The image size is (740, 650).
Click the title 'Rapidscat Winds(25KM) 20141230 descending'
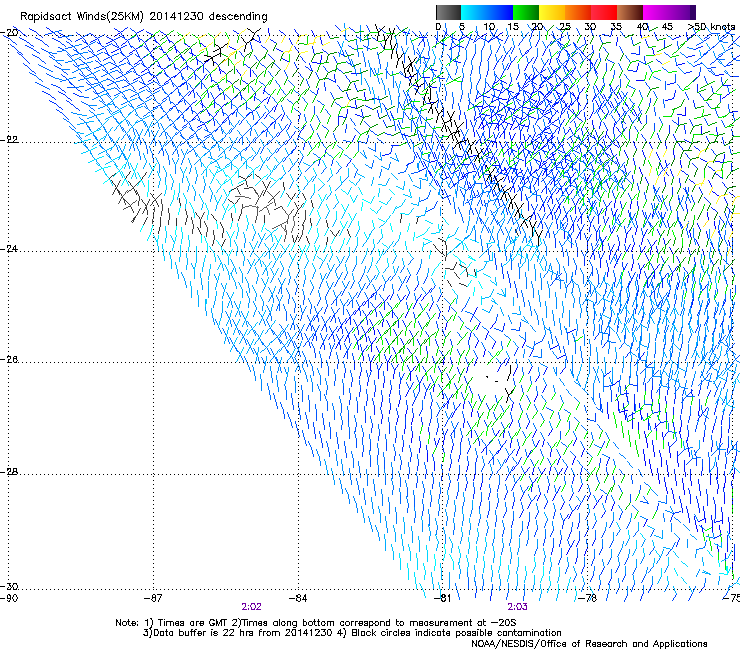pyautogui.click(x=143, y=17)
